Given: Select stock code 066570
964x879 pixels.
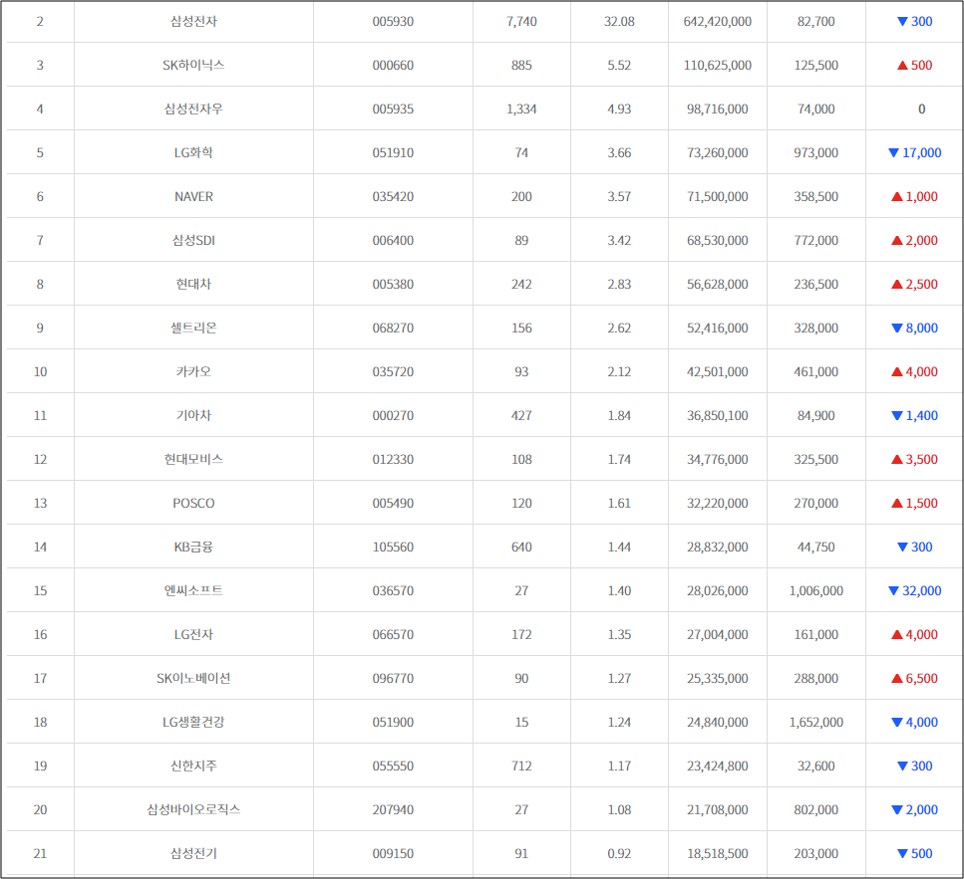Looking at the screenshot, I should (393, 634).
